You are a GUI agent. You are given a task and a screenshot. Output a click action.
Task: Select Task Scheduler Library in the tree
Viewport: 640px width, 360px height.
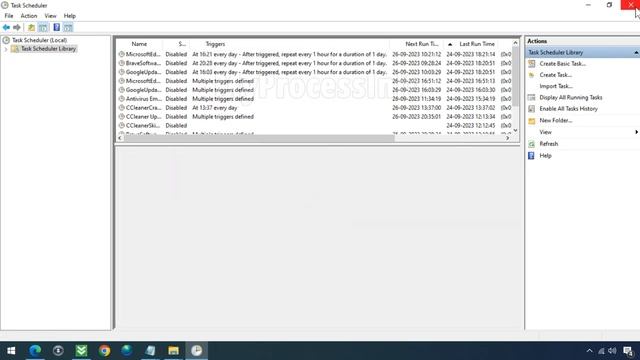click(x=48, y=49)
